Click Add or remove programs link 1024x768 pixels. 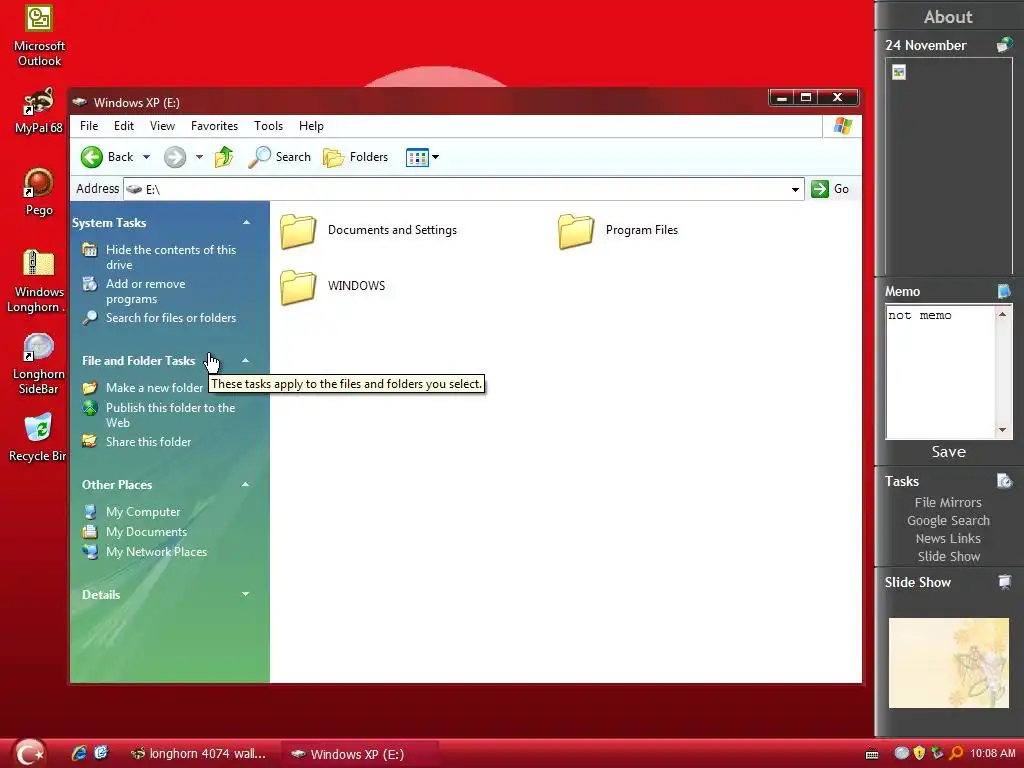click(x=145, y=291)
